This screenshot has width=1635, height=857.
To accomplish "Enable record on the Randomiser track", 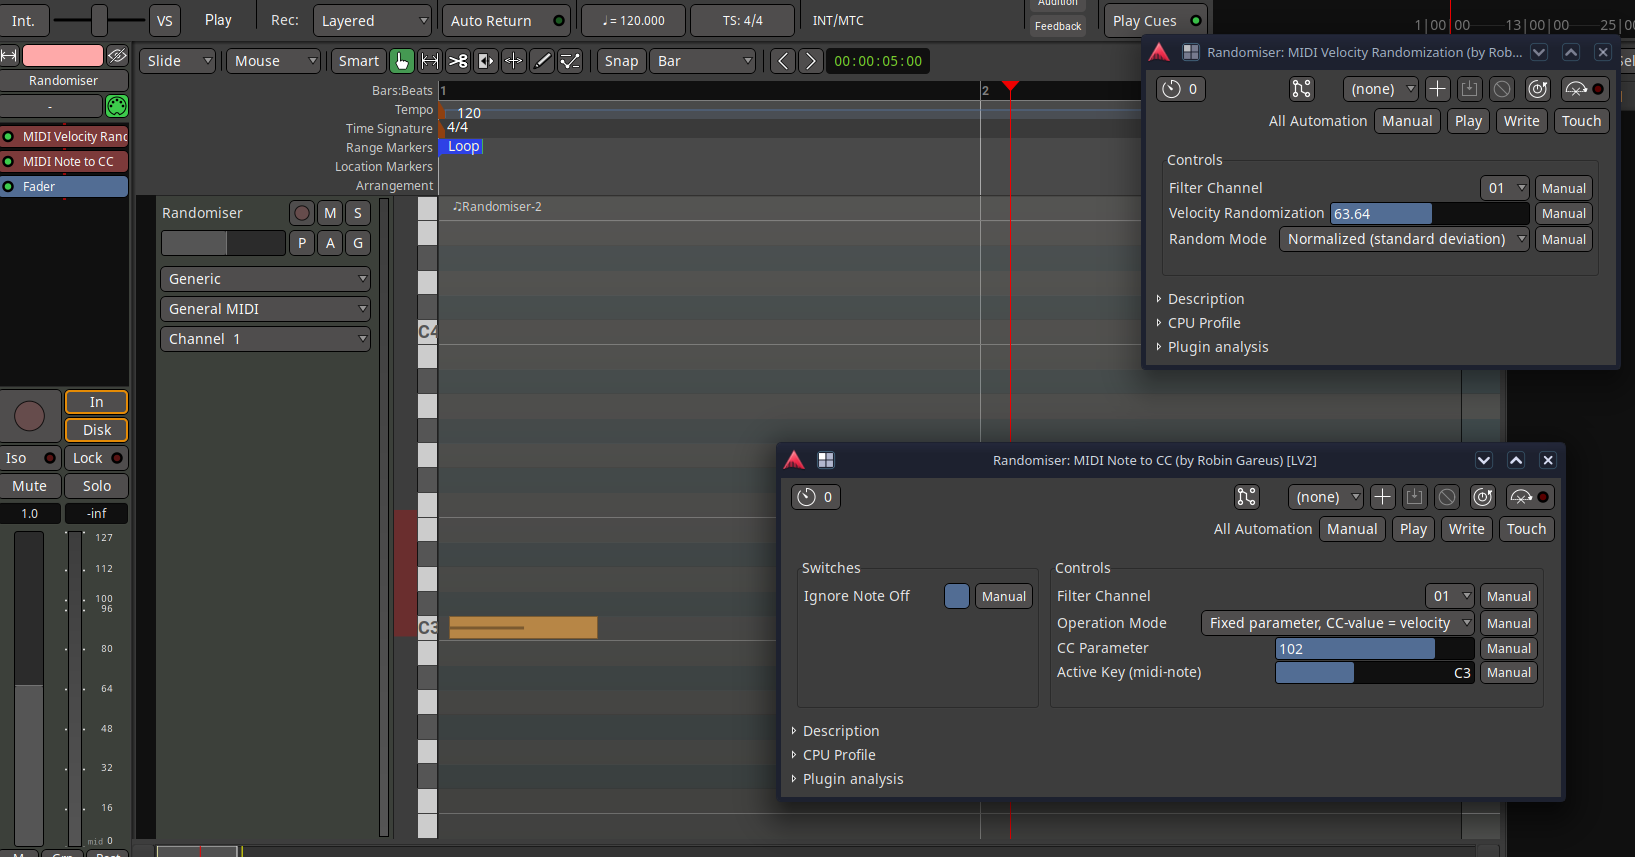I will pos(301,213).
